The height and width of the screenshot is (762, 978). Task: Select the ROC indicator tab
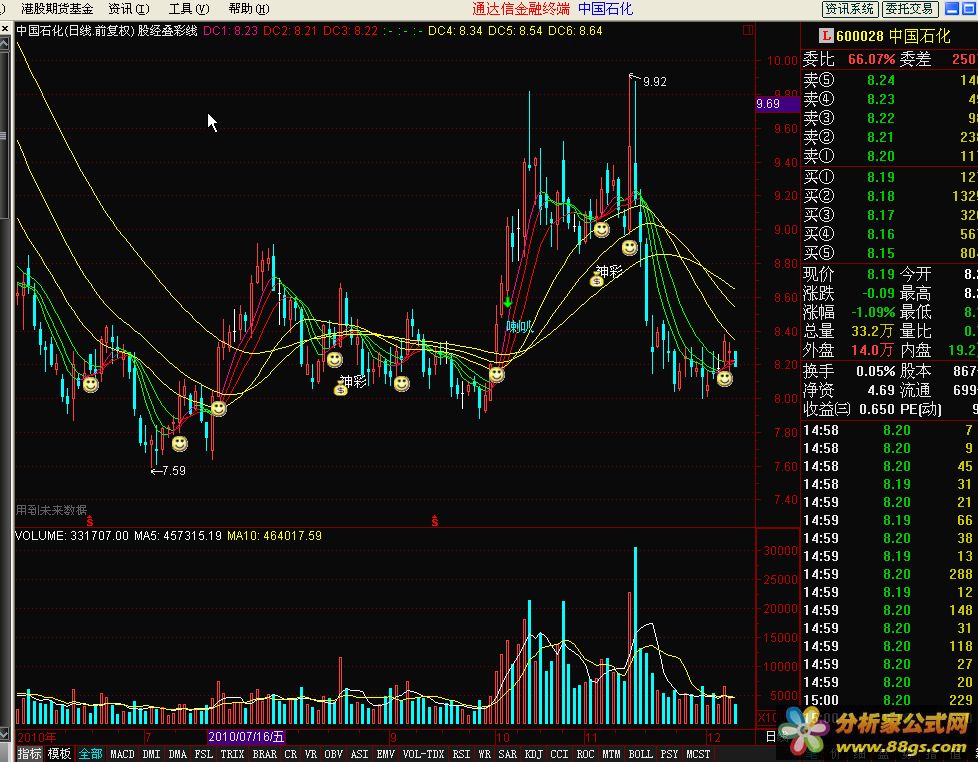click(x=585, y=754)
